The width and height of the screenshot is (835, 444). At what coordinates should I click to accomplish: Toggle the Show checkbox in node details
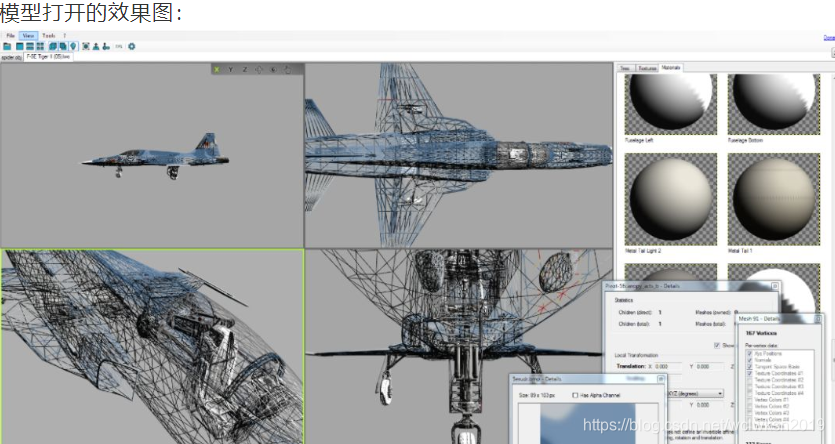pyautogui.click(x=717, y=346)
